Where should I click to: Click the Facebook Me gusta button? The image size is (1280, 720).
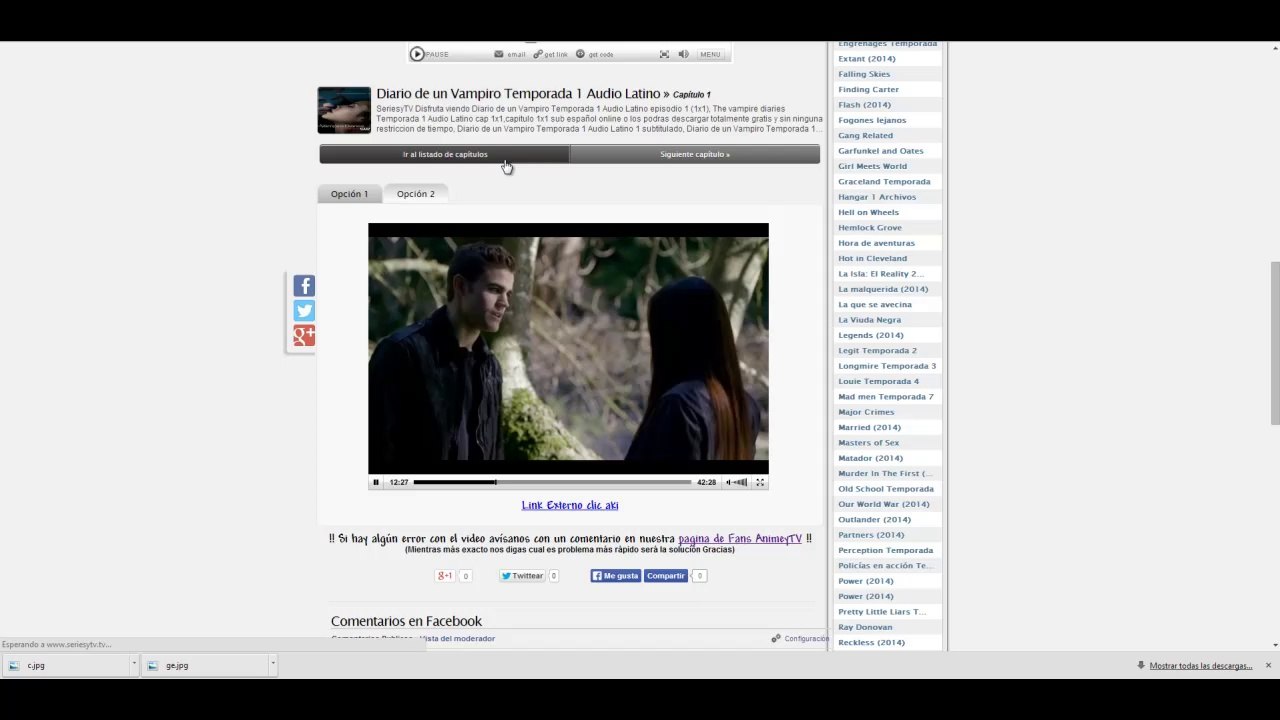click(615, 576)
